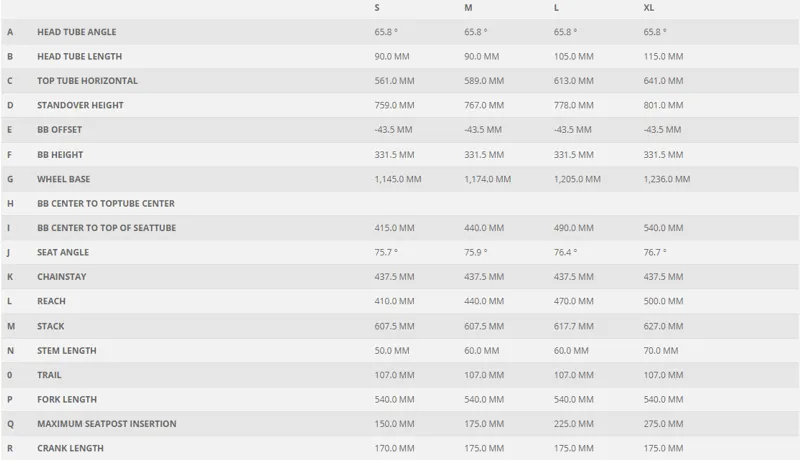The height and width of the screenshot is (460, 800).
Task: Click the SEAT ANGLE row label
Action: 62,252
